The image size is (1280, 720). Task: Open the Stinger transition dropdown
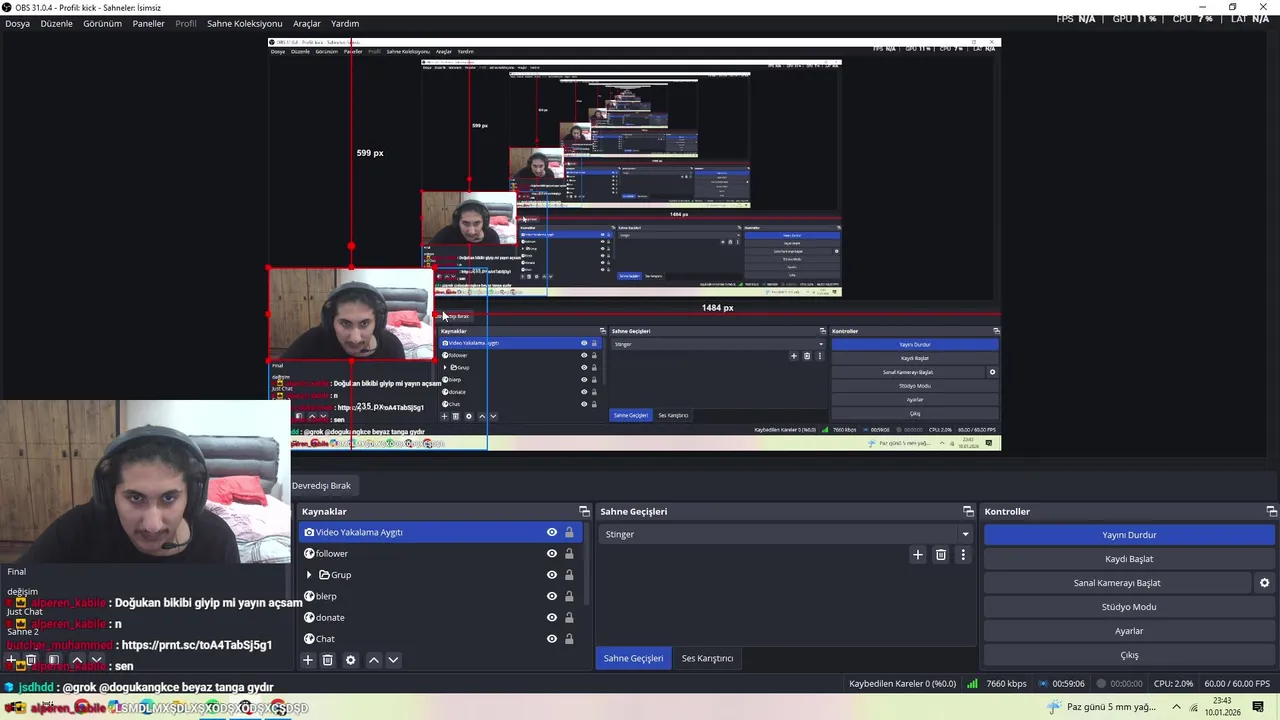tap(786, 534)
